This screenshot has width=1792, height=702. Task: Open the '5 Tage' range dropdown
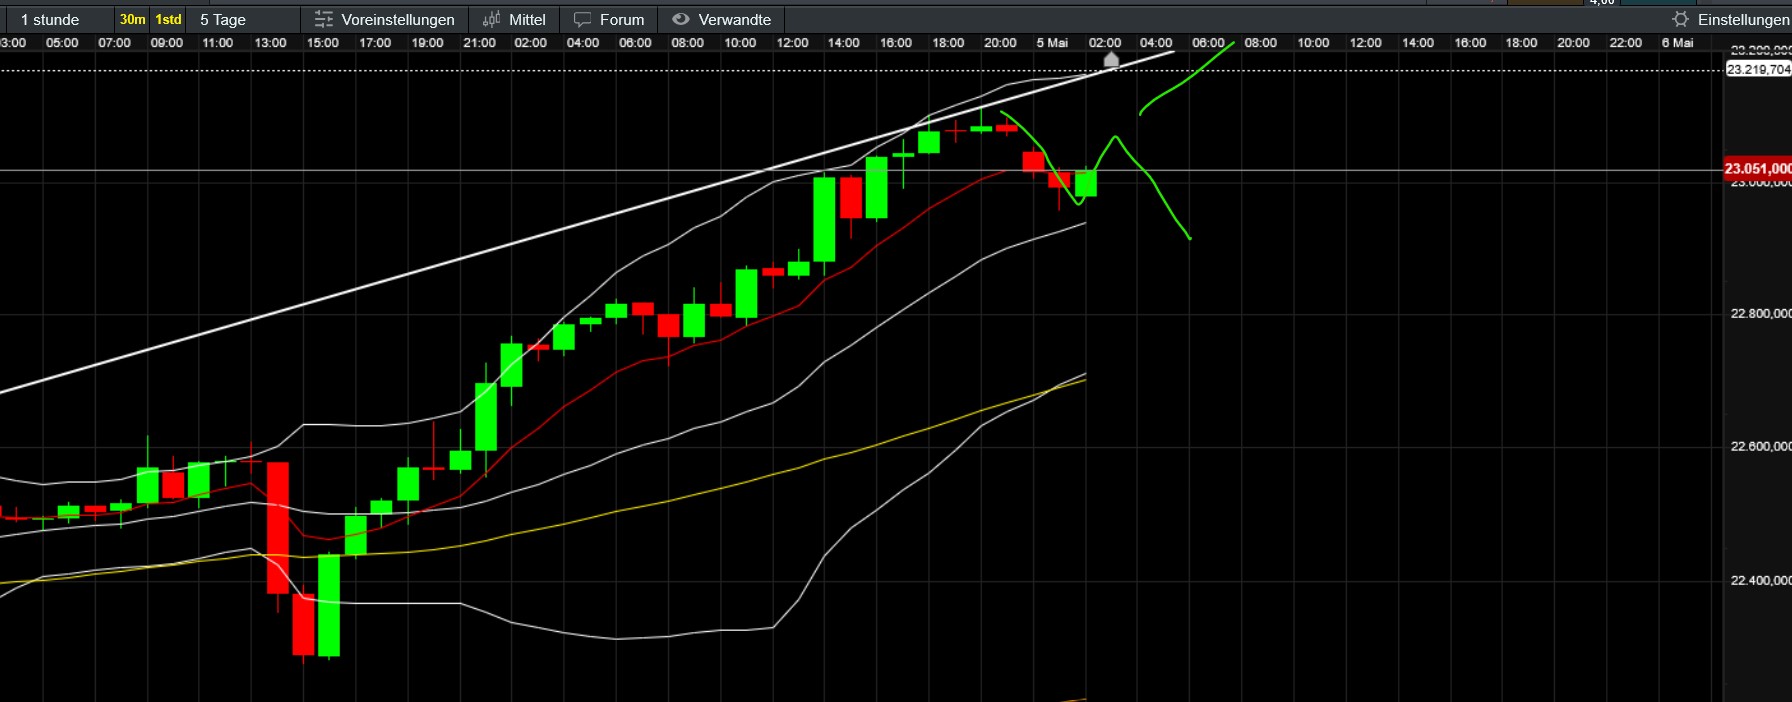point(223,19)
